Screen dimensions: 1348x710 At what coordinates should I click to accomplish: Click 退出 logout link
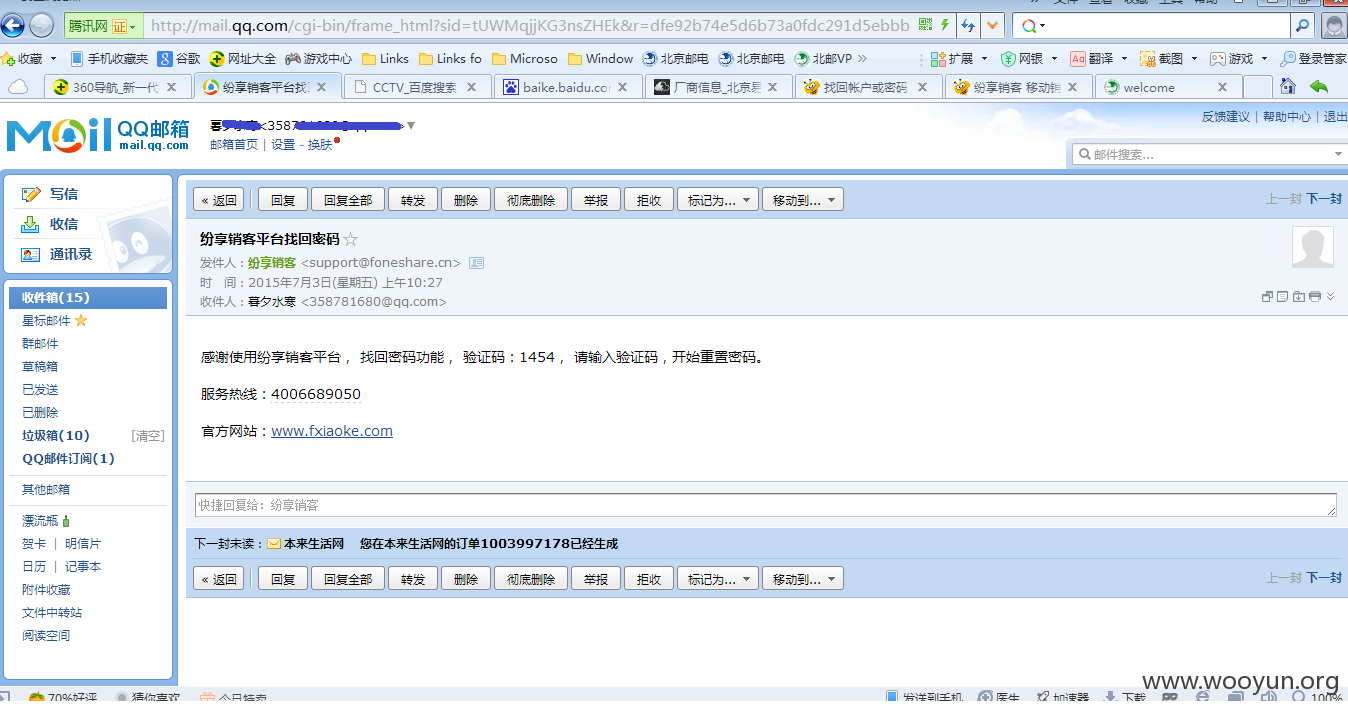[1335, 117]
